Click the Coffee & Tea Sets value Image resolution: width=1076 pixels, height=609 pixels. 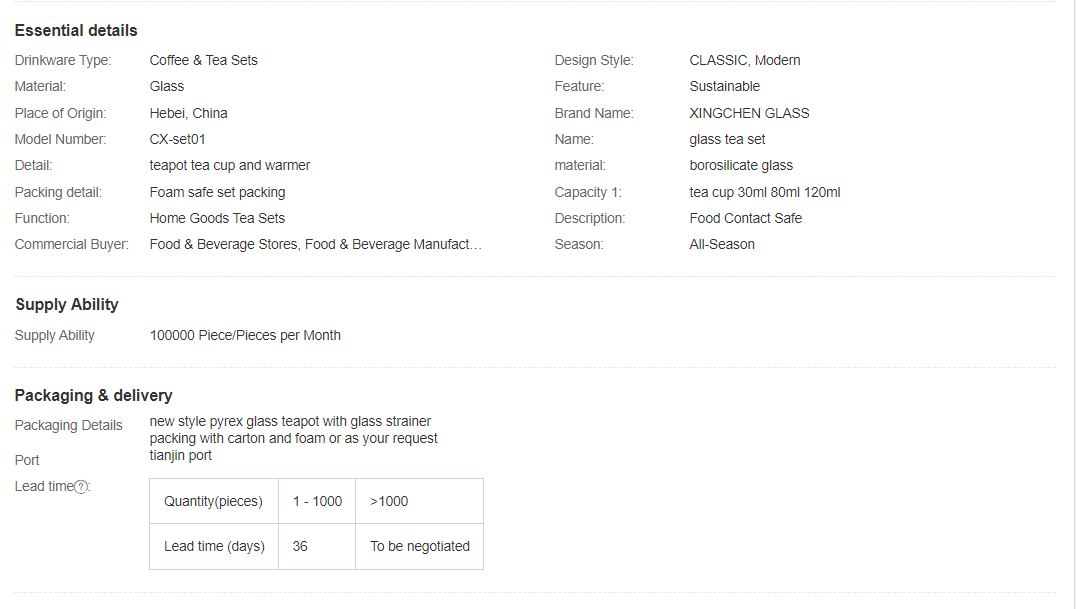point(203,60)
